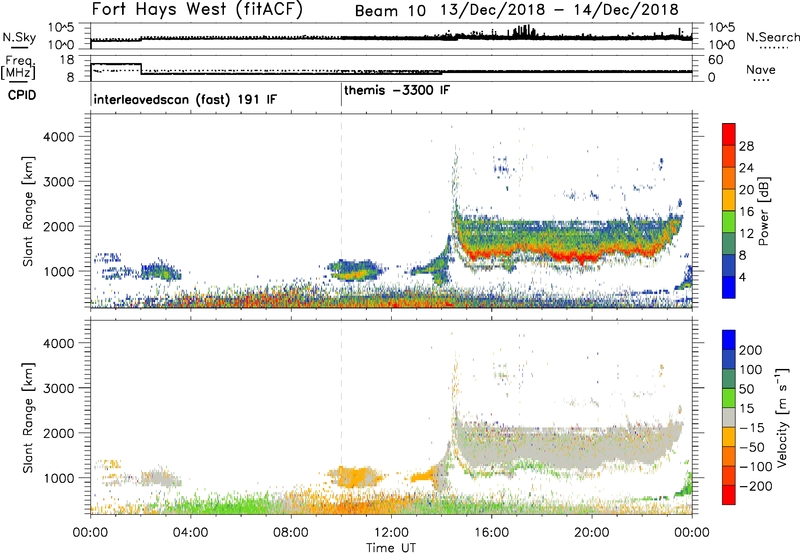Click the 'Velocity [m s-1]' colorbar title
The width and height of the screenshot is (800, 554).
click(782, 417)
